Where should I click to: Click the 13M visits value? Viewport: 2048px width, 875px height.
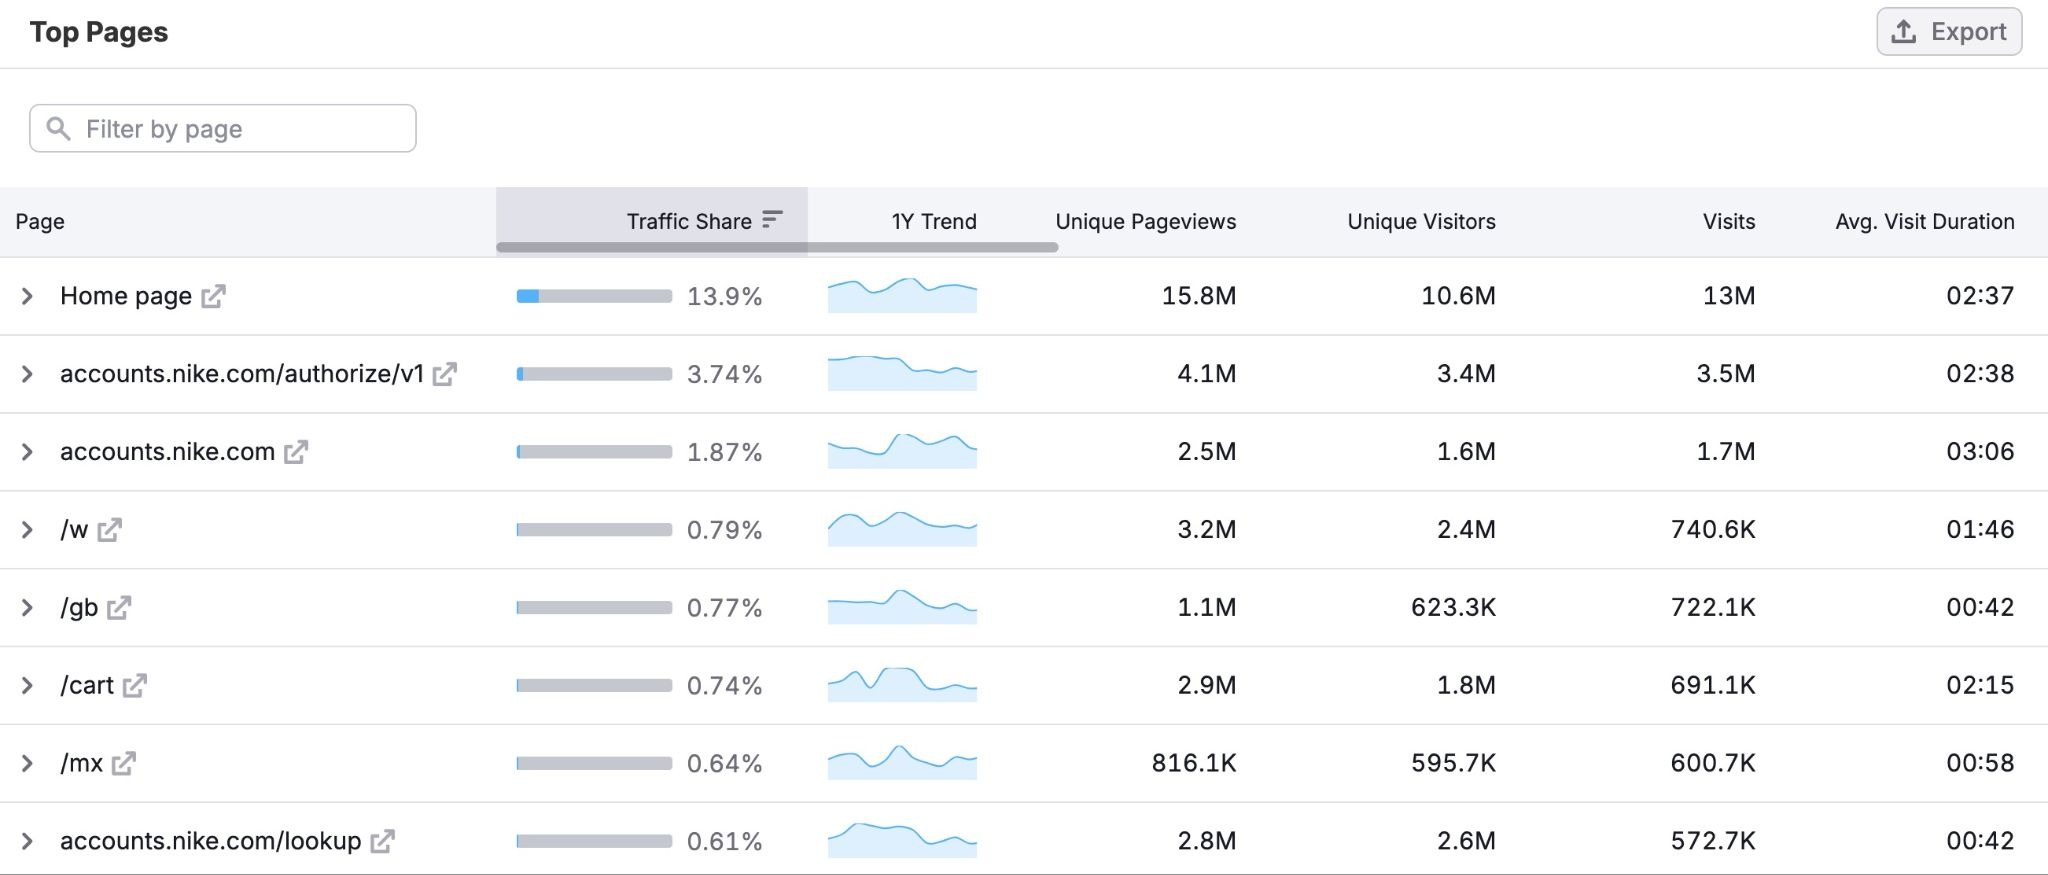[1729, 296]
